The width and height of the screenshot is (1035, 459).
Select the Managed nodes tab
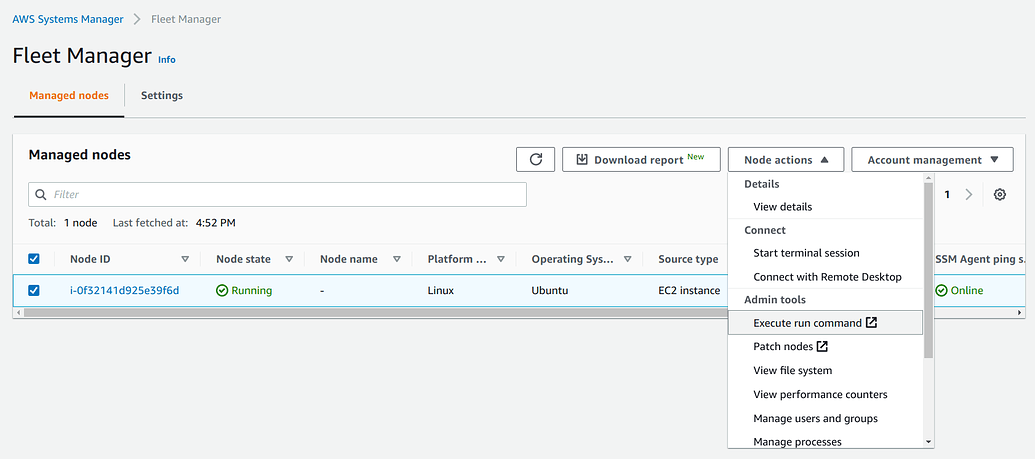coord(69,96)
